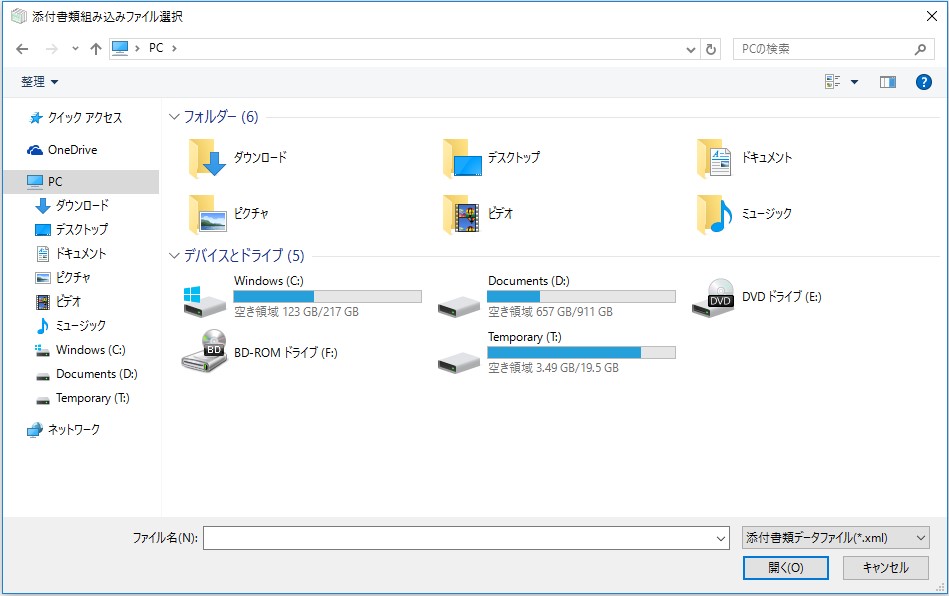Viewport: 949px width, 596px height.
Task: Go back using the left arrow
Action: click(x=22, y=49)
